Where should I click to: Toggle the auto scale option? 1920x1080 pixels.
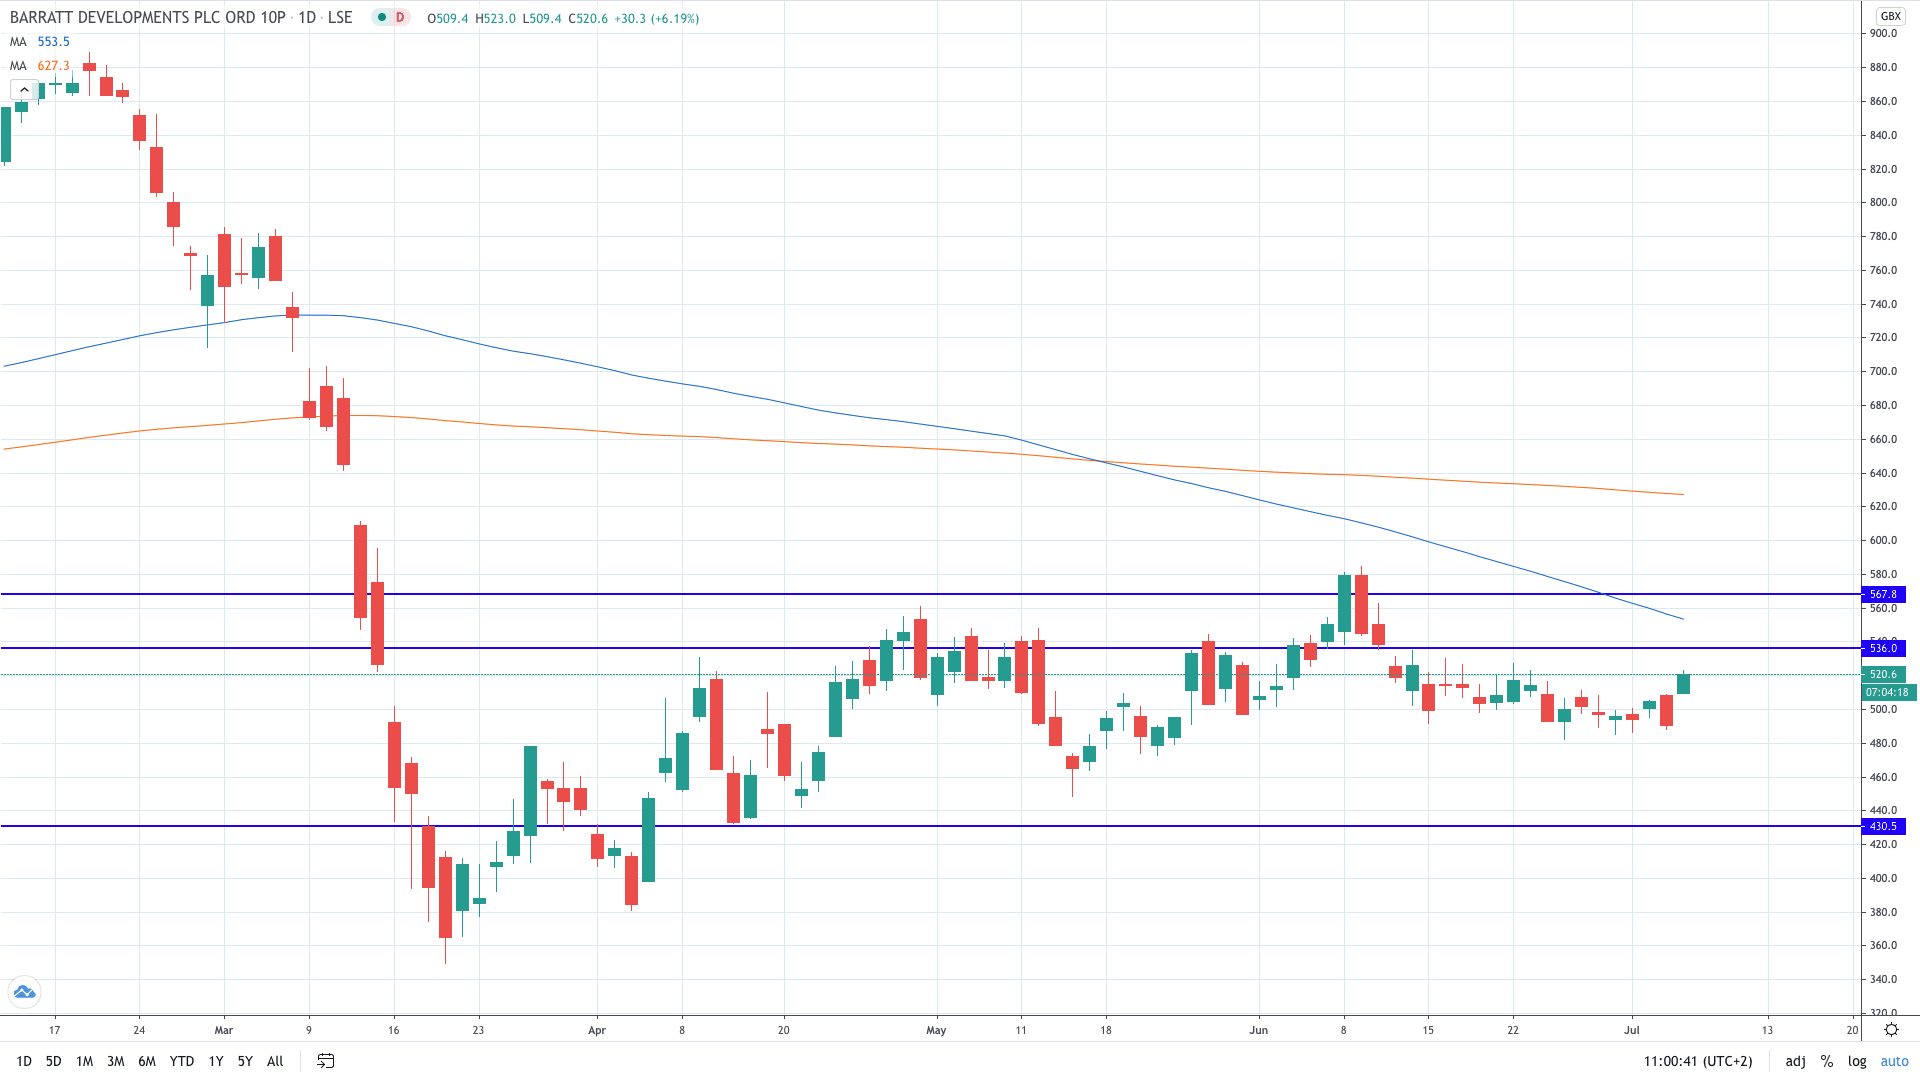[1894, 1061]
